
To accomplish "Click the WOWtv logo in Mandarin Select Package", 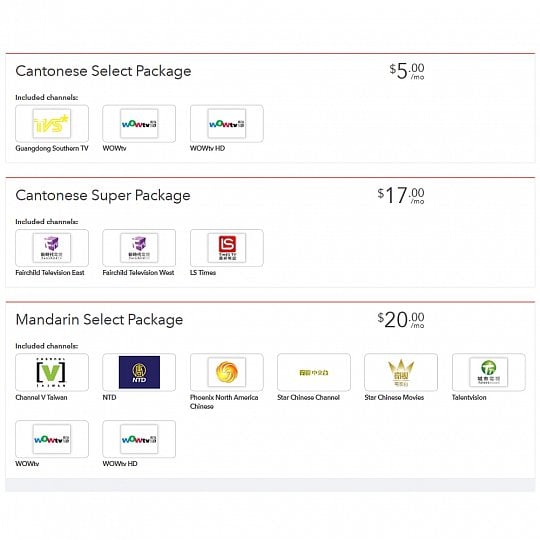I will click(52, 439).
